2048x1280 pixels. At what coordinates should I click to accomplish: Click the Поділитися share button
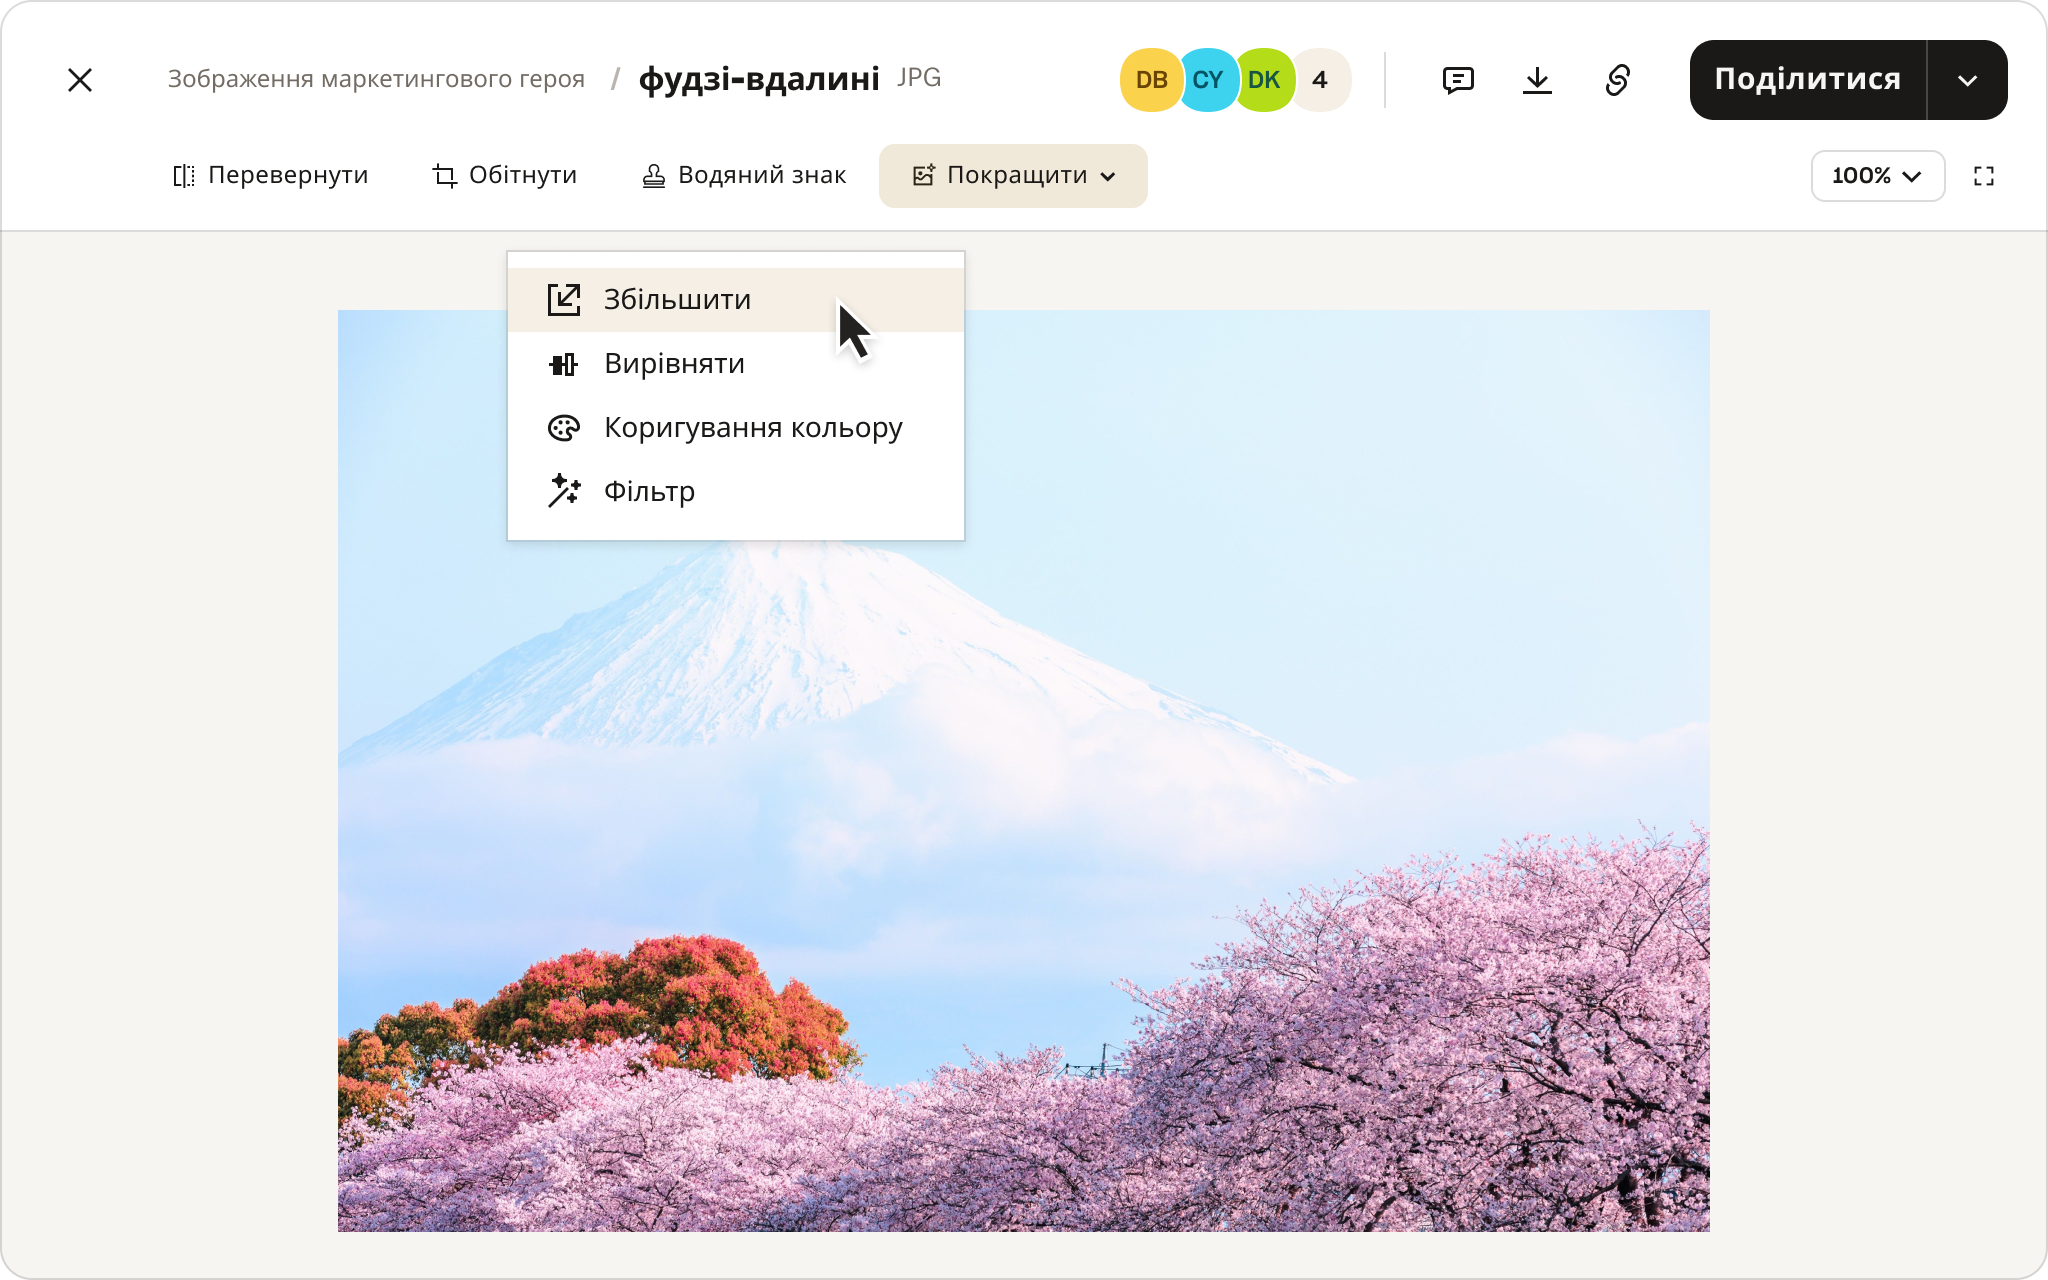pyautogui.click(x=1808, y=80)
